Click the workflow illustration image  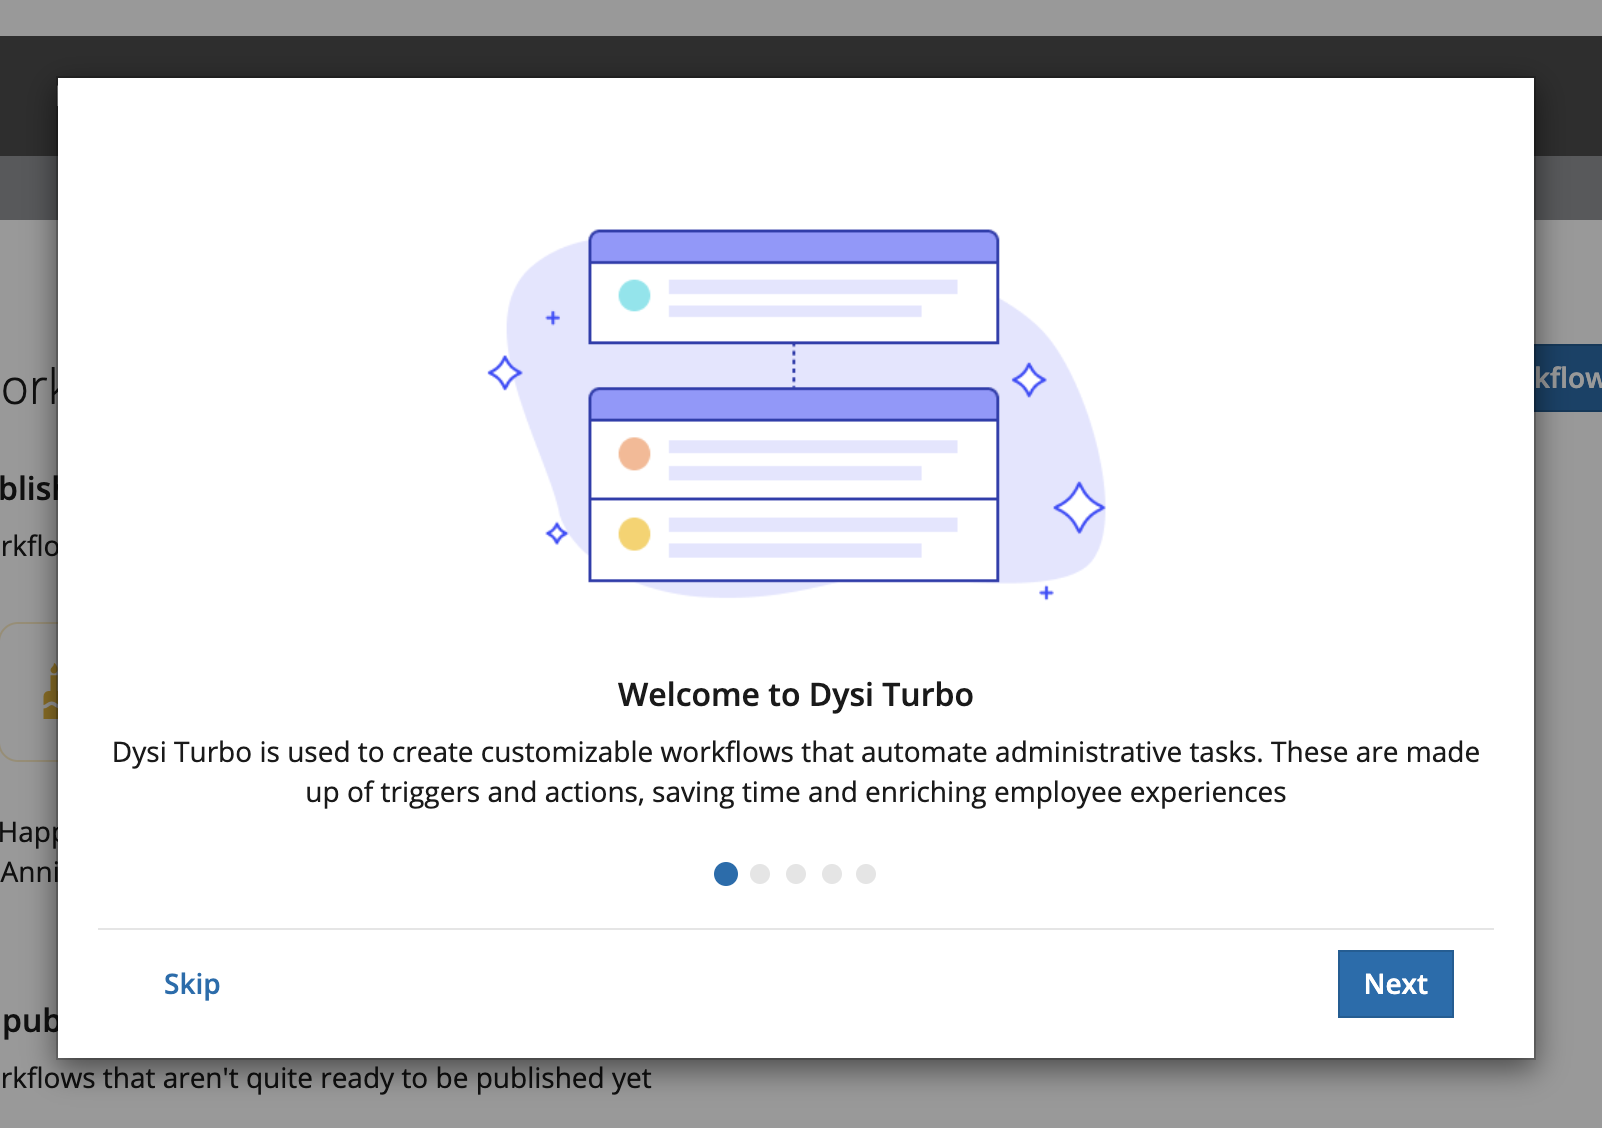coord(796,414)
